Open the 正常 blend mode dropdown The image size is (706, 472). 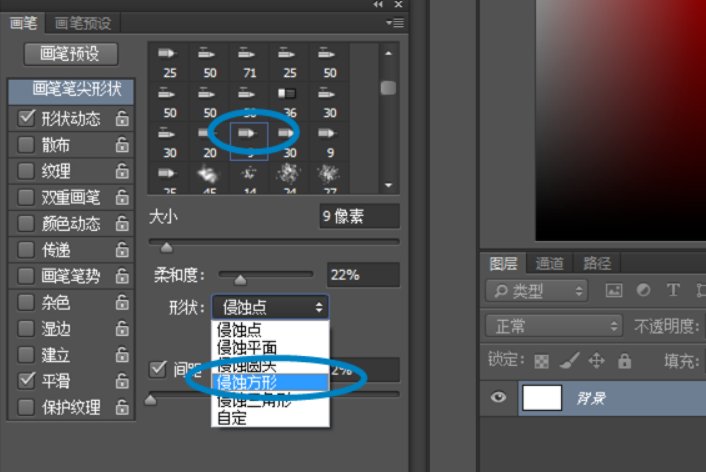pyautogui.click(x=554, y=326)
